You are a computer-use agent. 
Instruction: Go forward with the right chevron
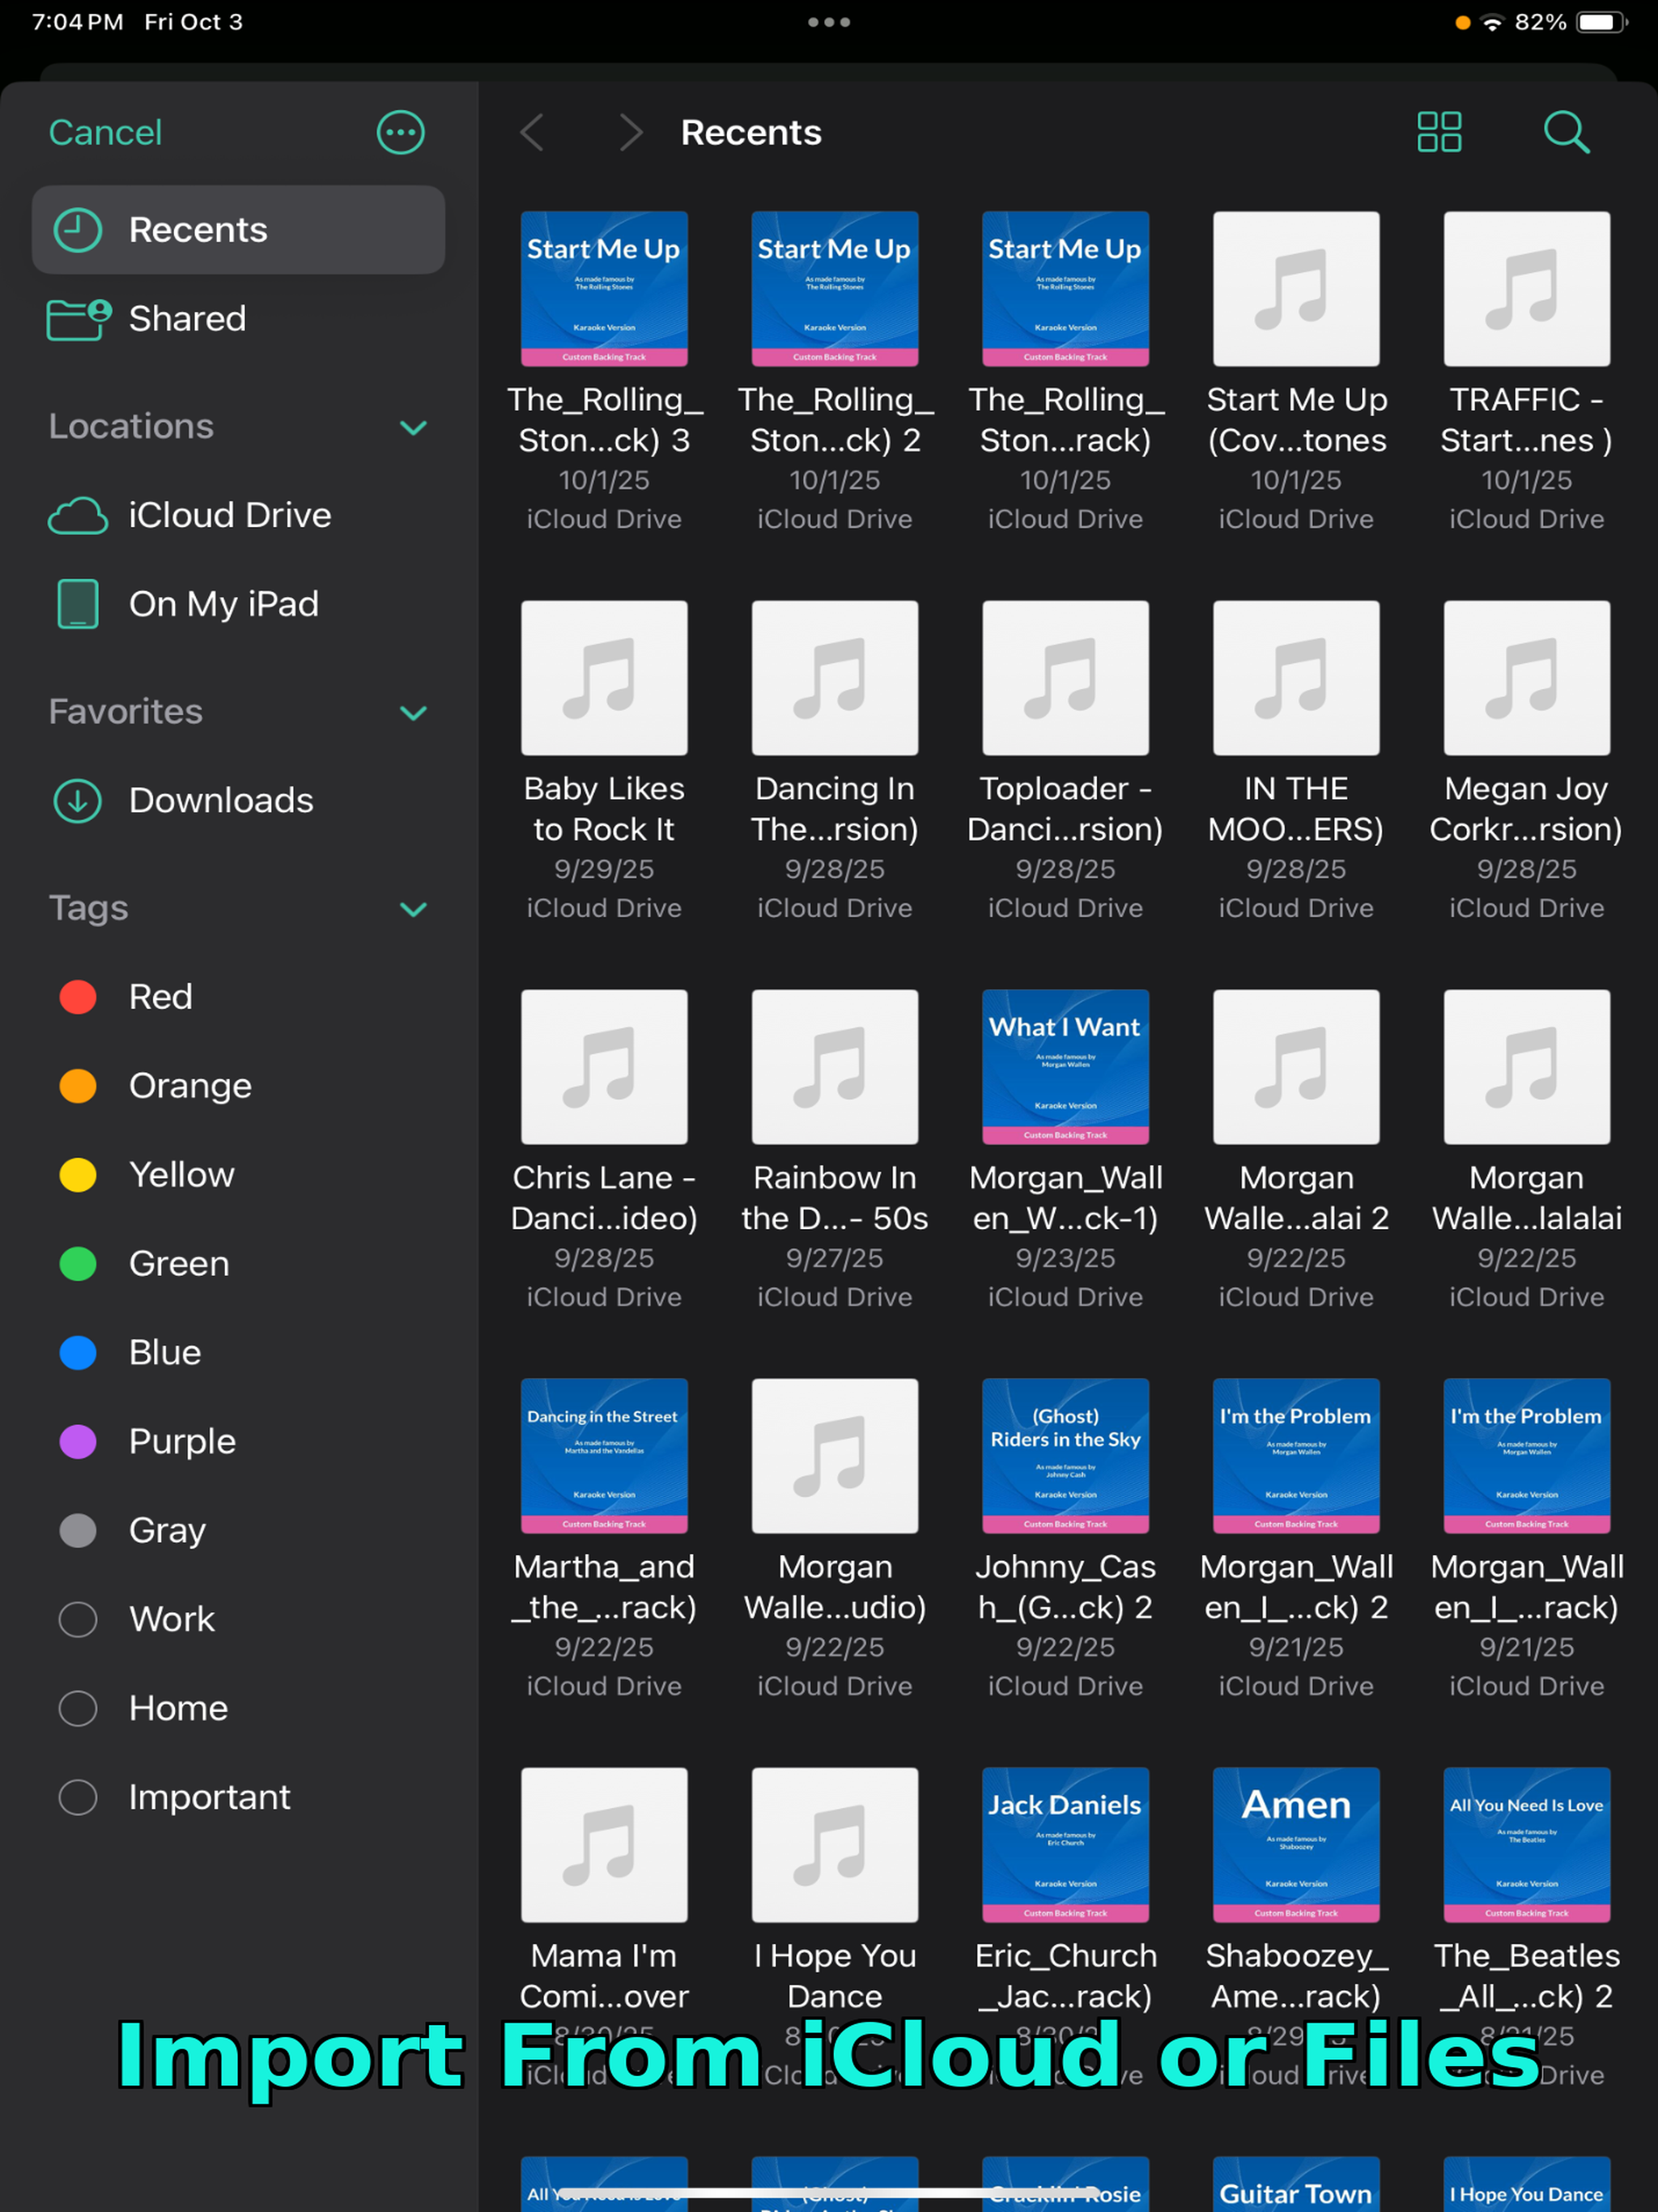coord(630,132)
